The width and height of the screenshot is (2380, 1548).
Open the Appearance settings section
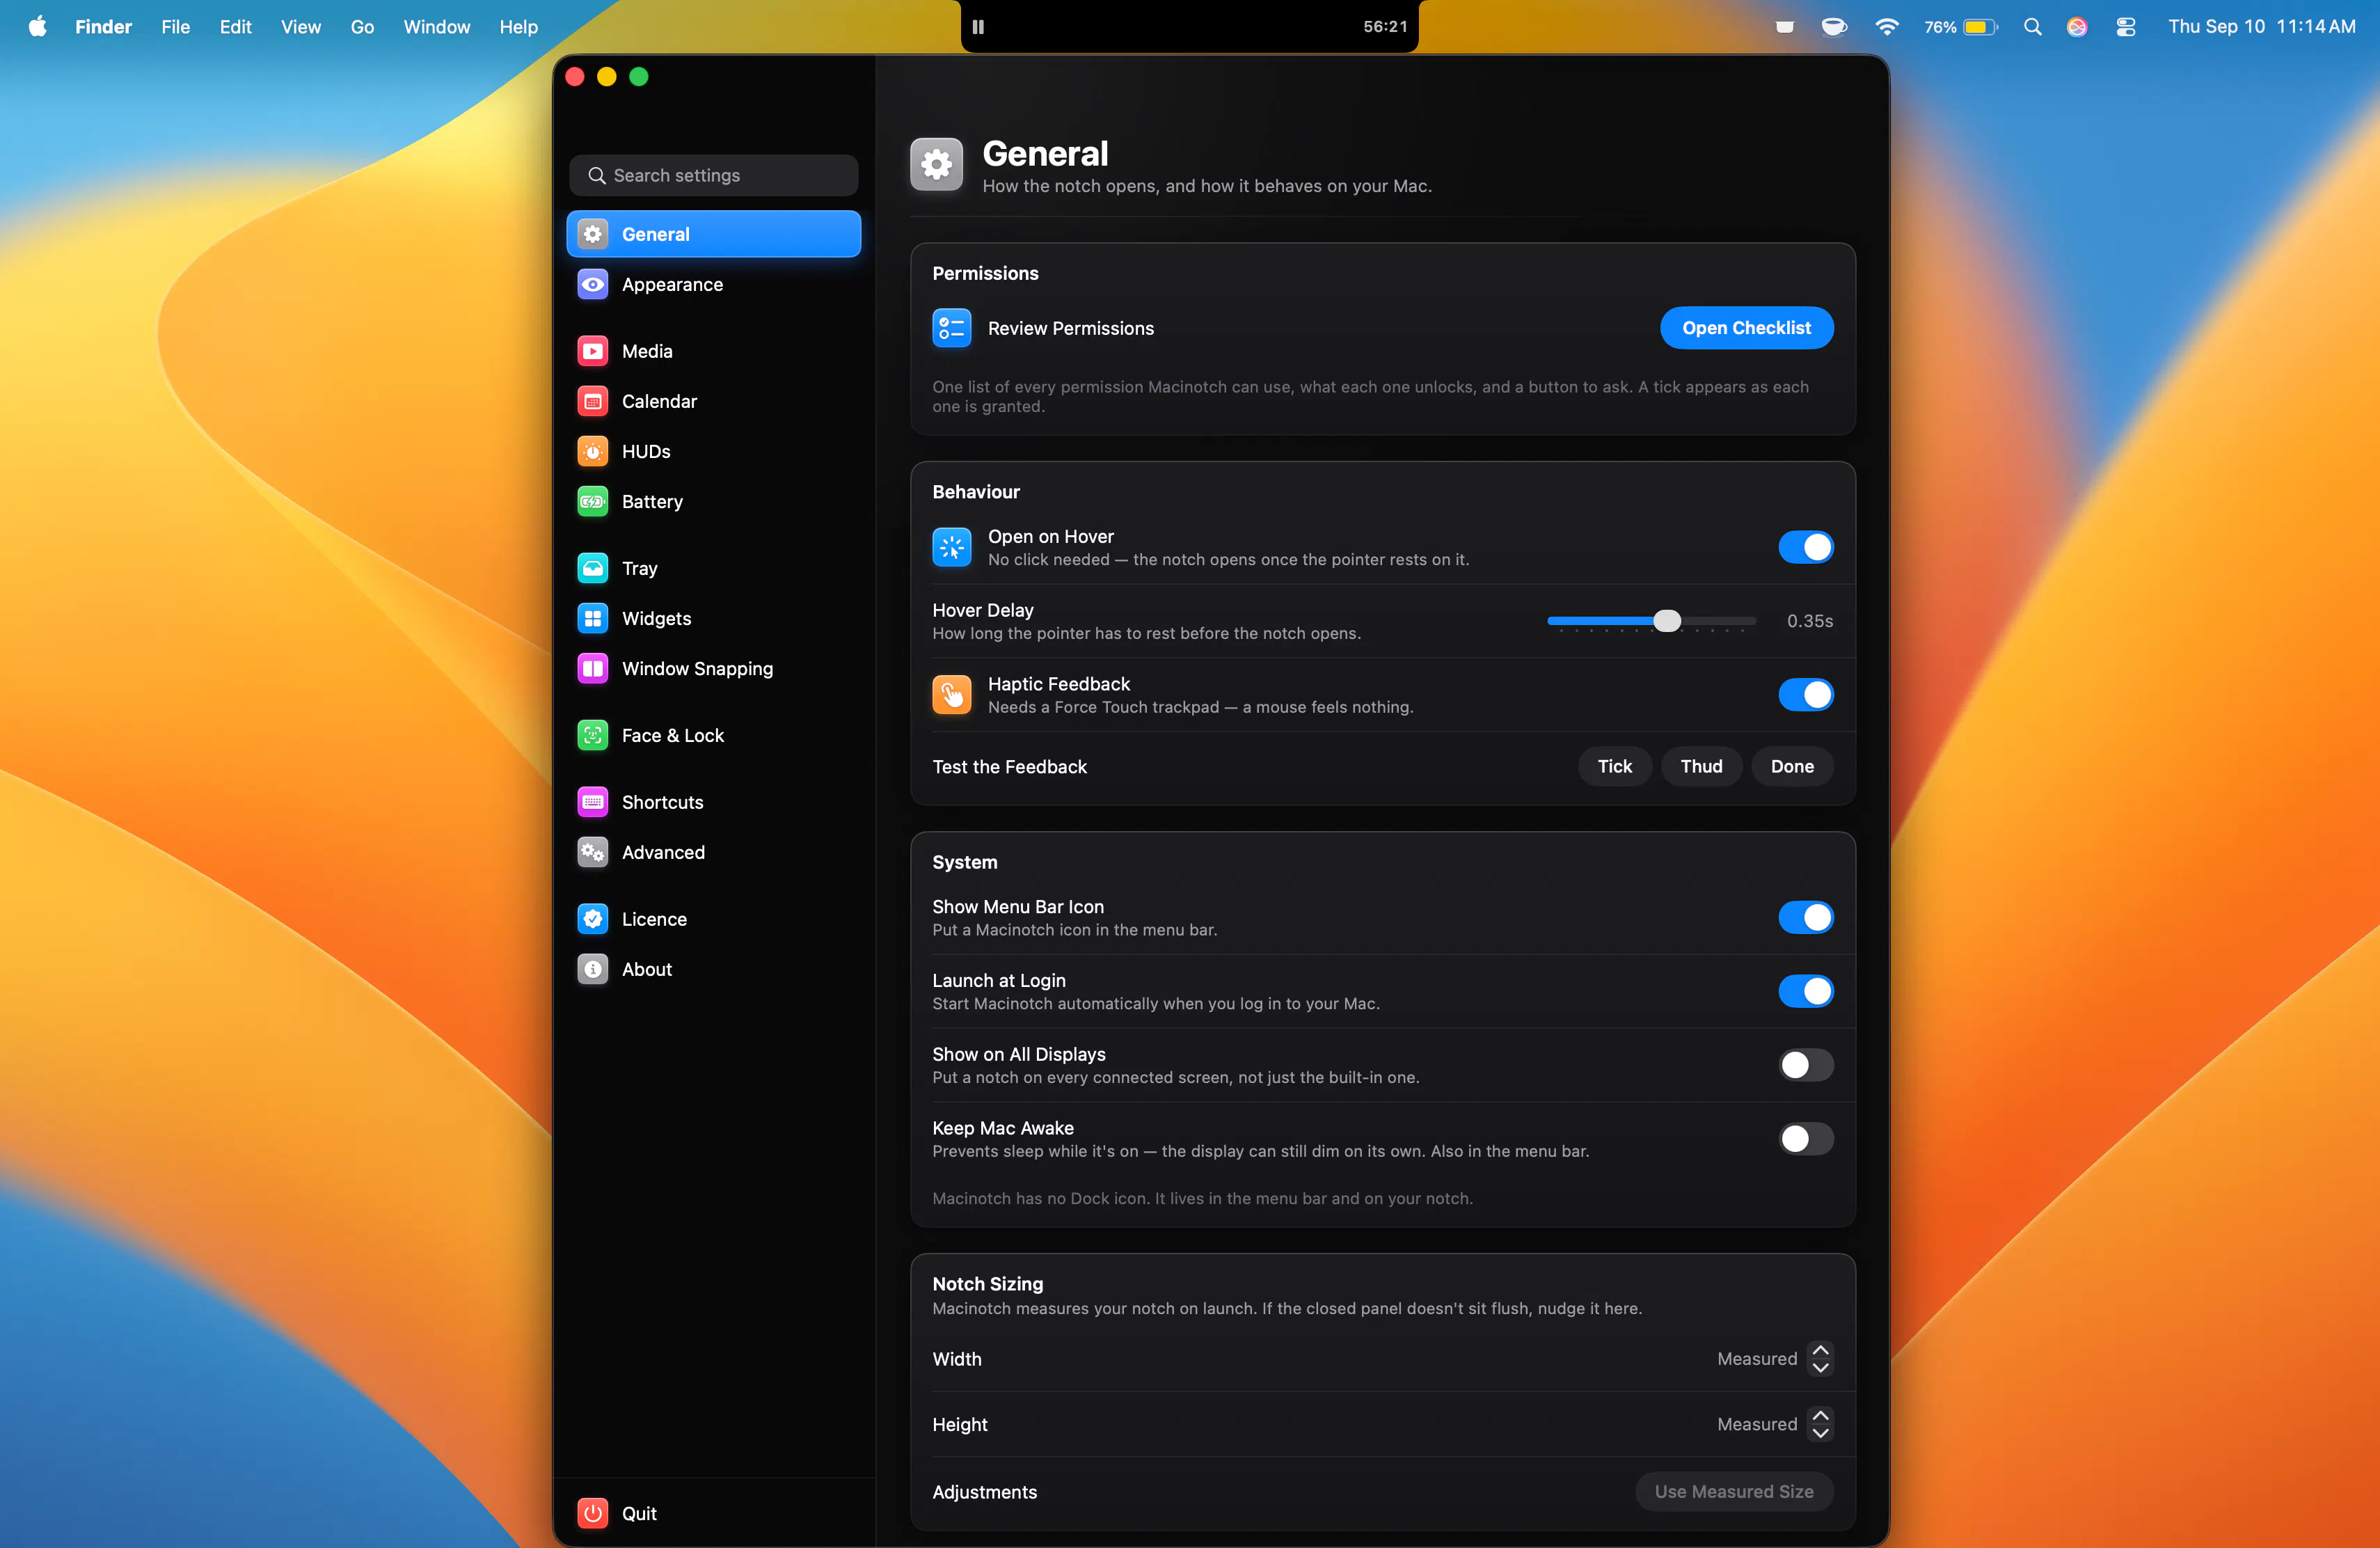tap(713, 285)
